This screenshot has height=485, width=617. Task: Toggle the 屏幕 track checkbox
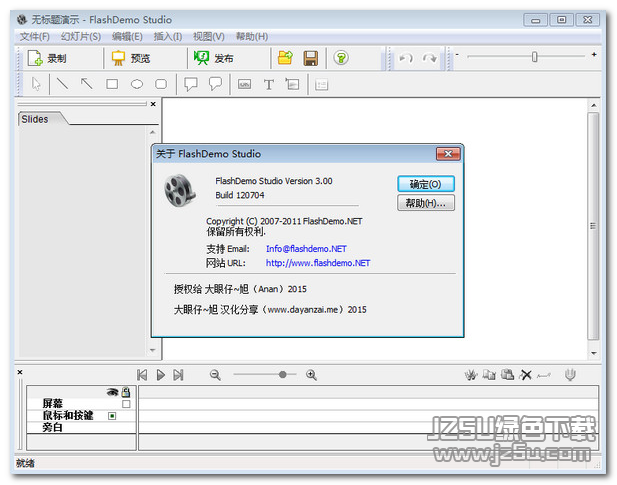point(126,404)
